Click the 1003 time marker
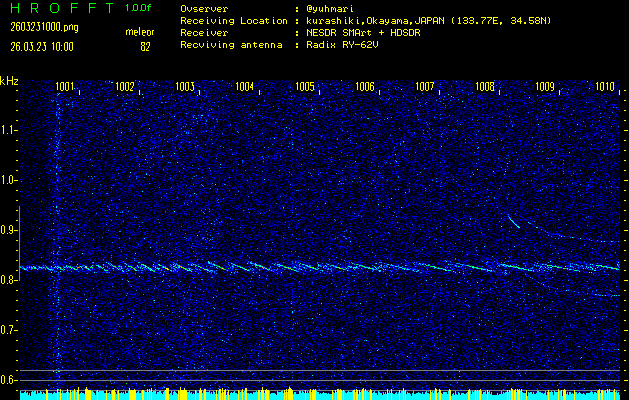 [x=185, y=87]
